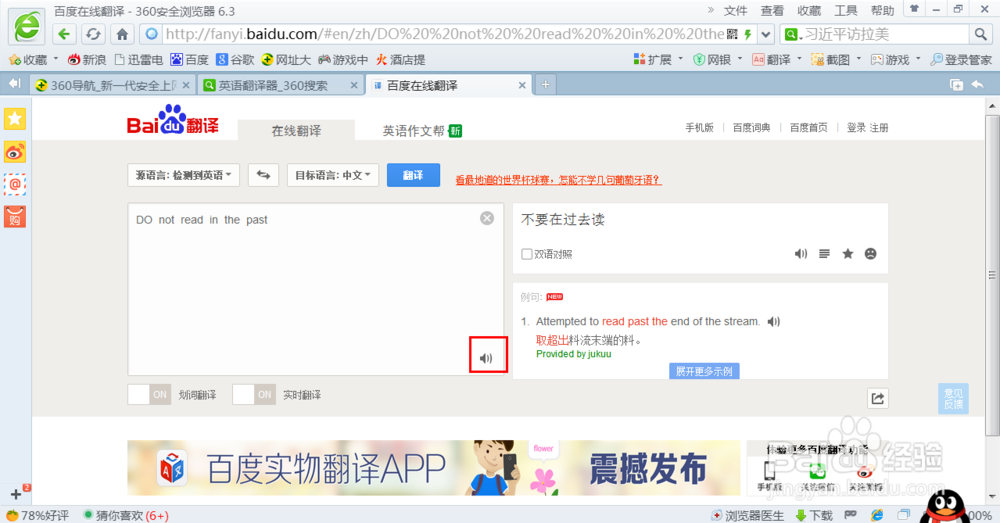1000x523 pixels.
Task: Click the Baidu 翻译 logo
Action: pyautogui.click(x=173, y=119)
